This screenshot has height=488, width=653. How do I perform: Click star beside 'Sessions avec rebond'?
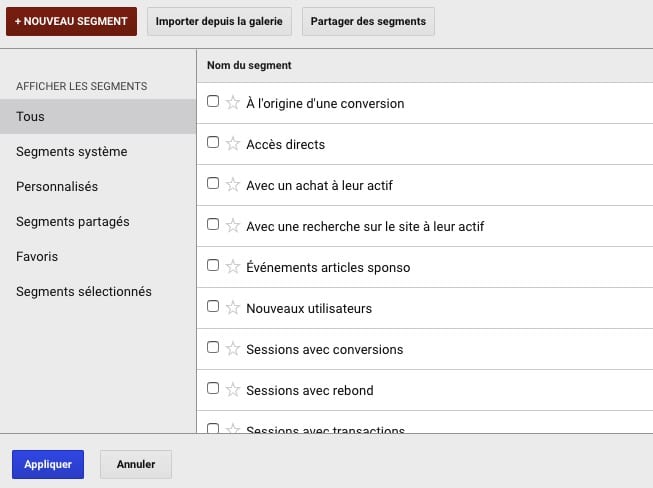coord(233,389)
